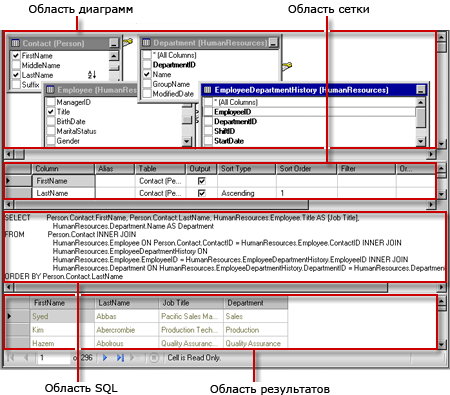Screen dimensions: 450x395
Task: Check DepartmentID in Department table
Action: coord(147,65)
